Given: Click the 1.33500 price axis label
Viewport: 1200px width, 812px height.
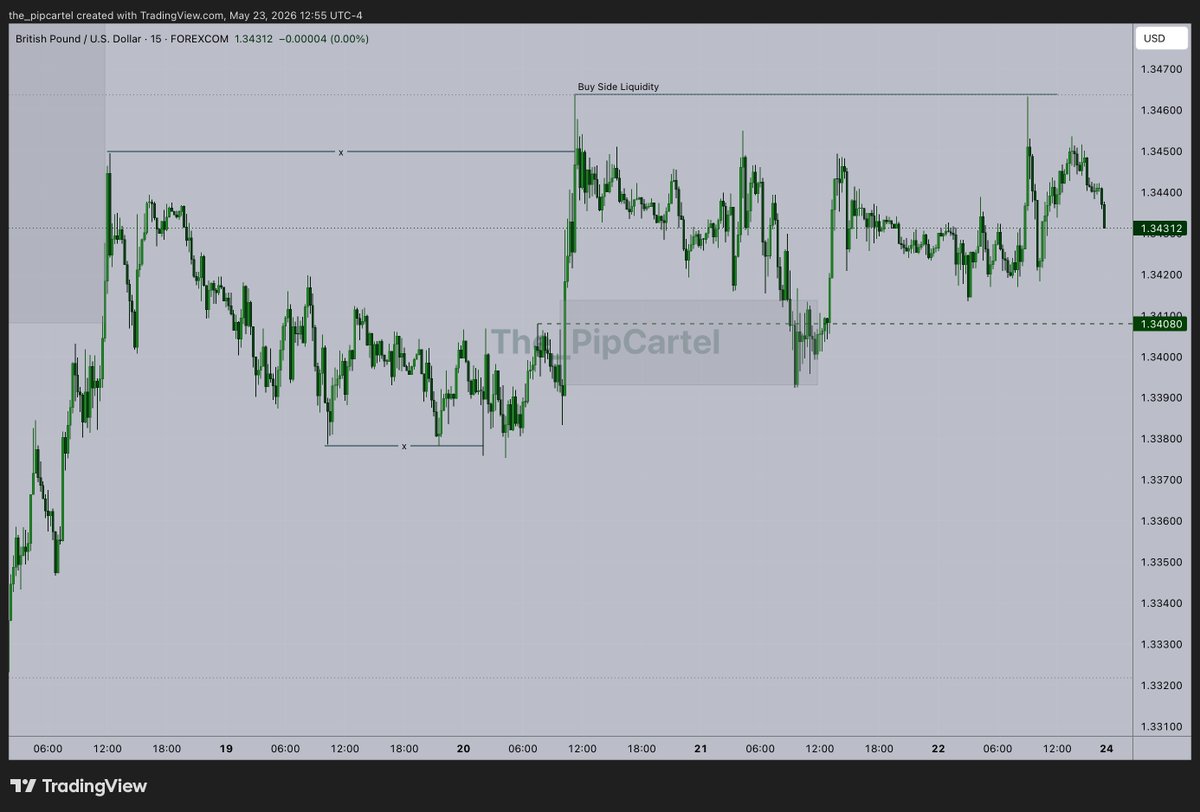Looking at the screenshot, I should (x=1159, y=562).
